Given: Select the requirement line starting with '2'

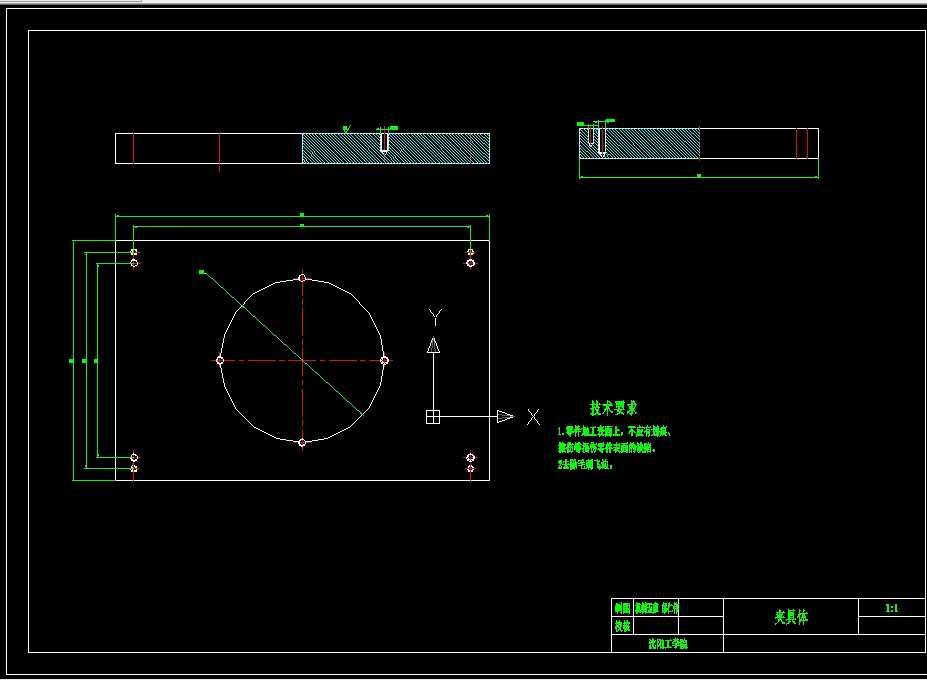Looking at the screenshot, I should click(585, 465).
